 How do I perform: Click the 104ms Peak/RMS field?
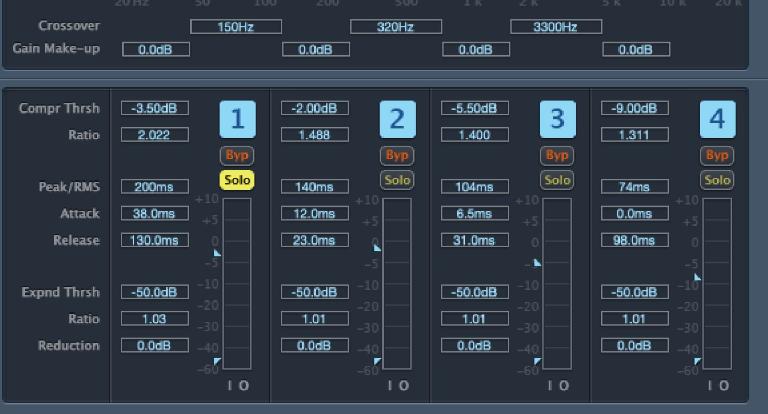click(475, 187)
